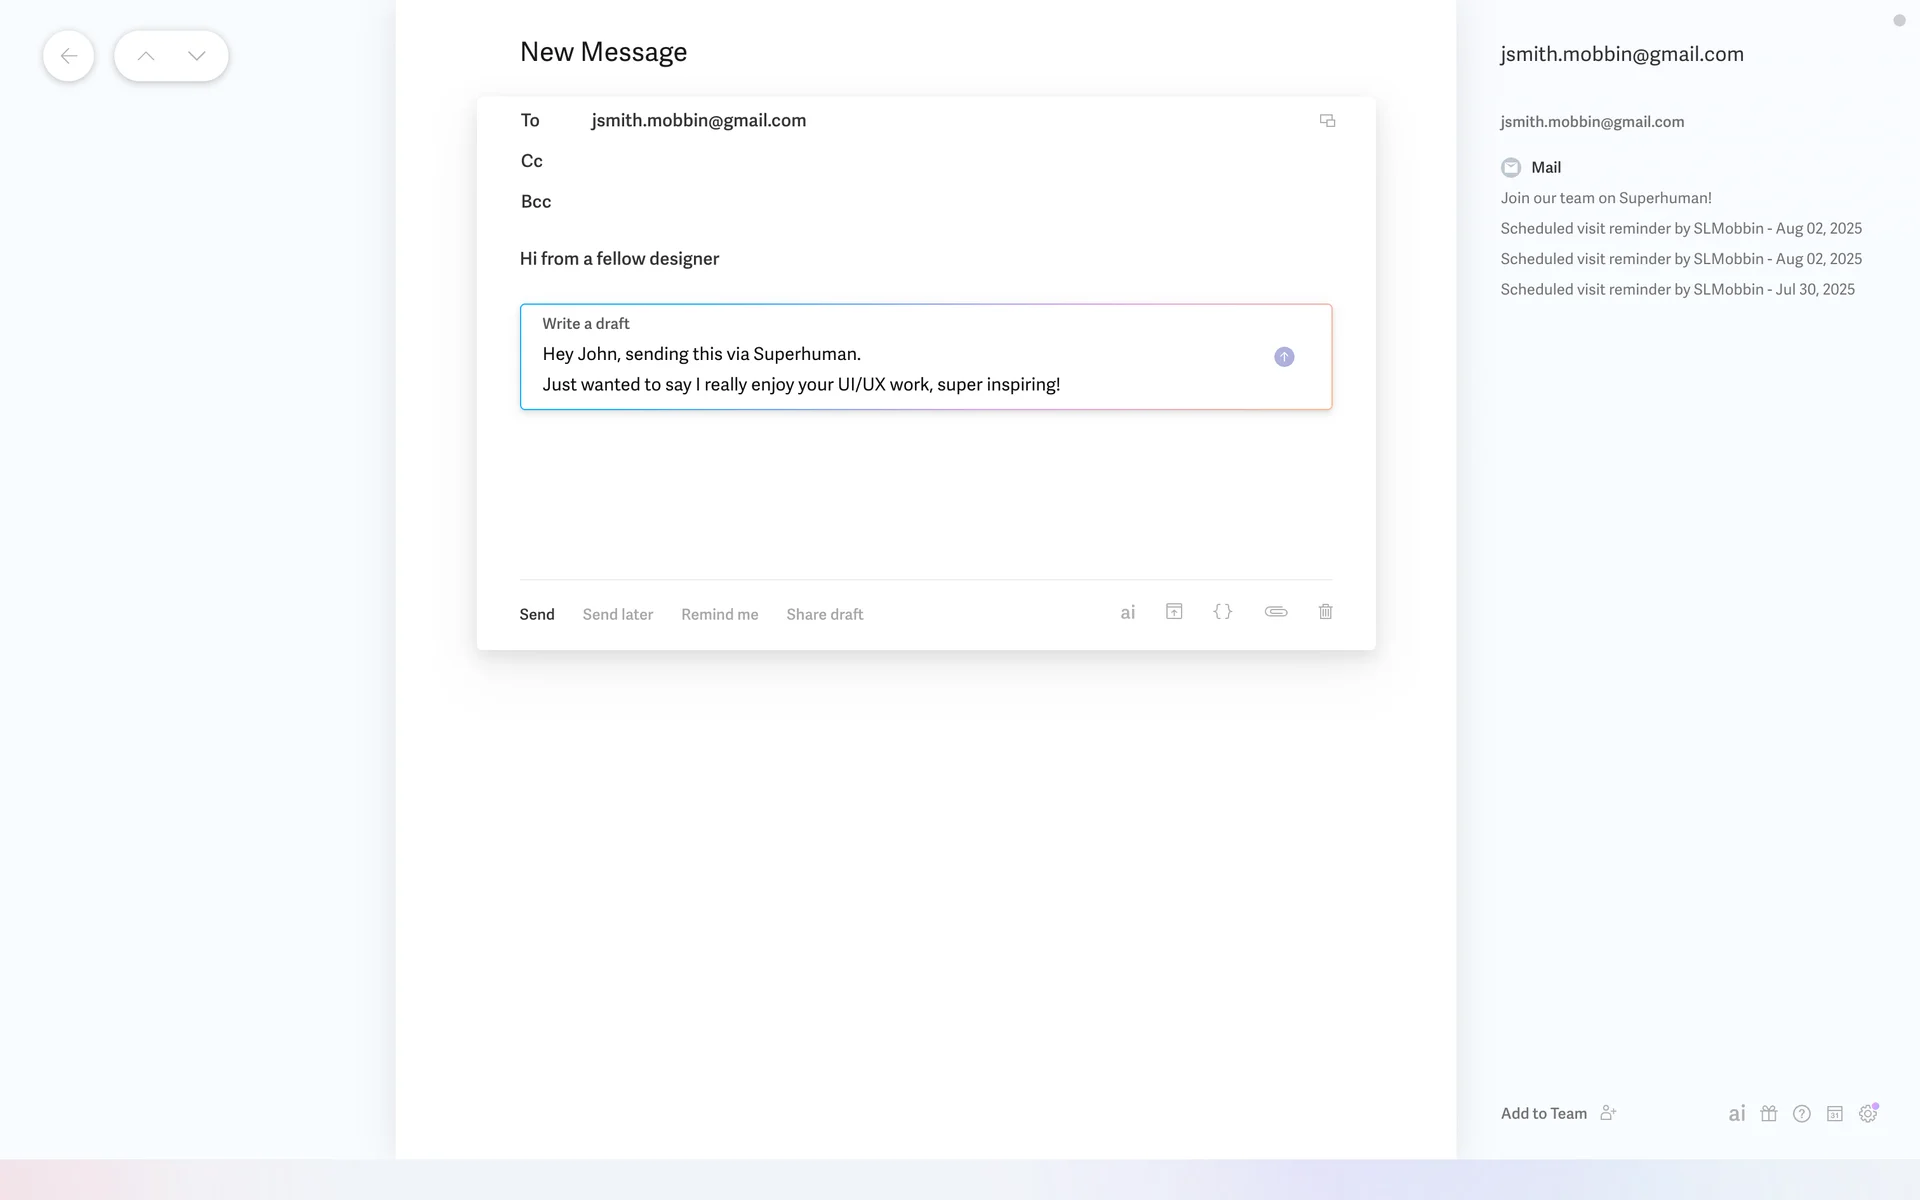Discard draft with the trash icon
This screenshot has width=1920, height=1200.
(1325, 612)
